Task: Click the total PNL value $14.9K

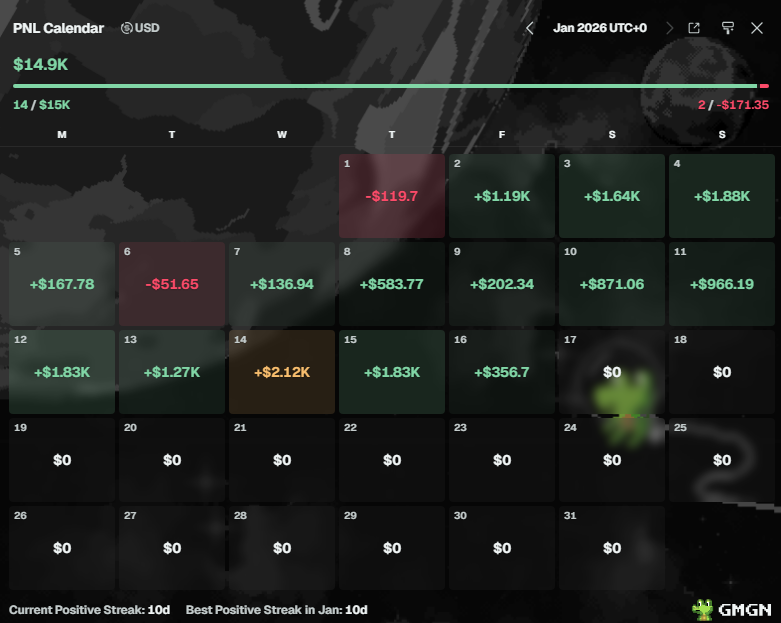Action: point(40,64)
